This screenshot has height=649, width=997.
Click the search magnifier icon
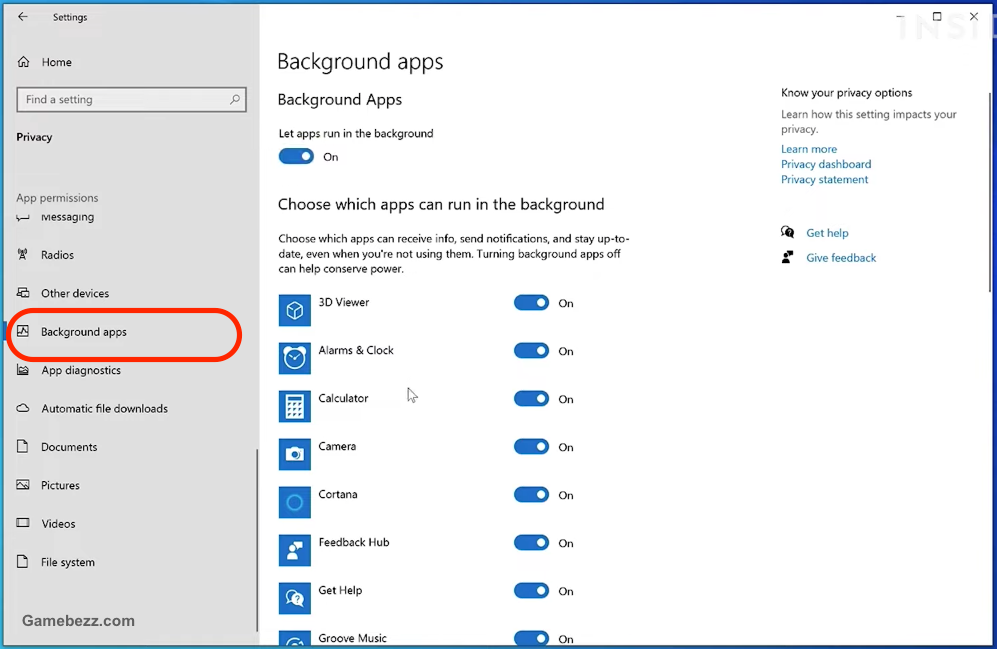[x=235, y=99]
